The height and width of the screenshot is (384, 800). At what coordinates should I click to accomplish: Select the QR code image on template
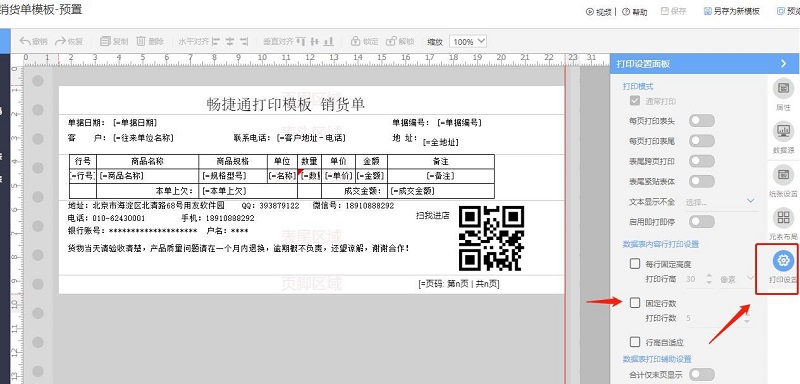[x=491, y=238]
